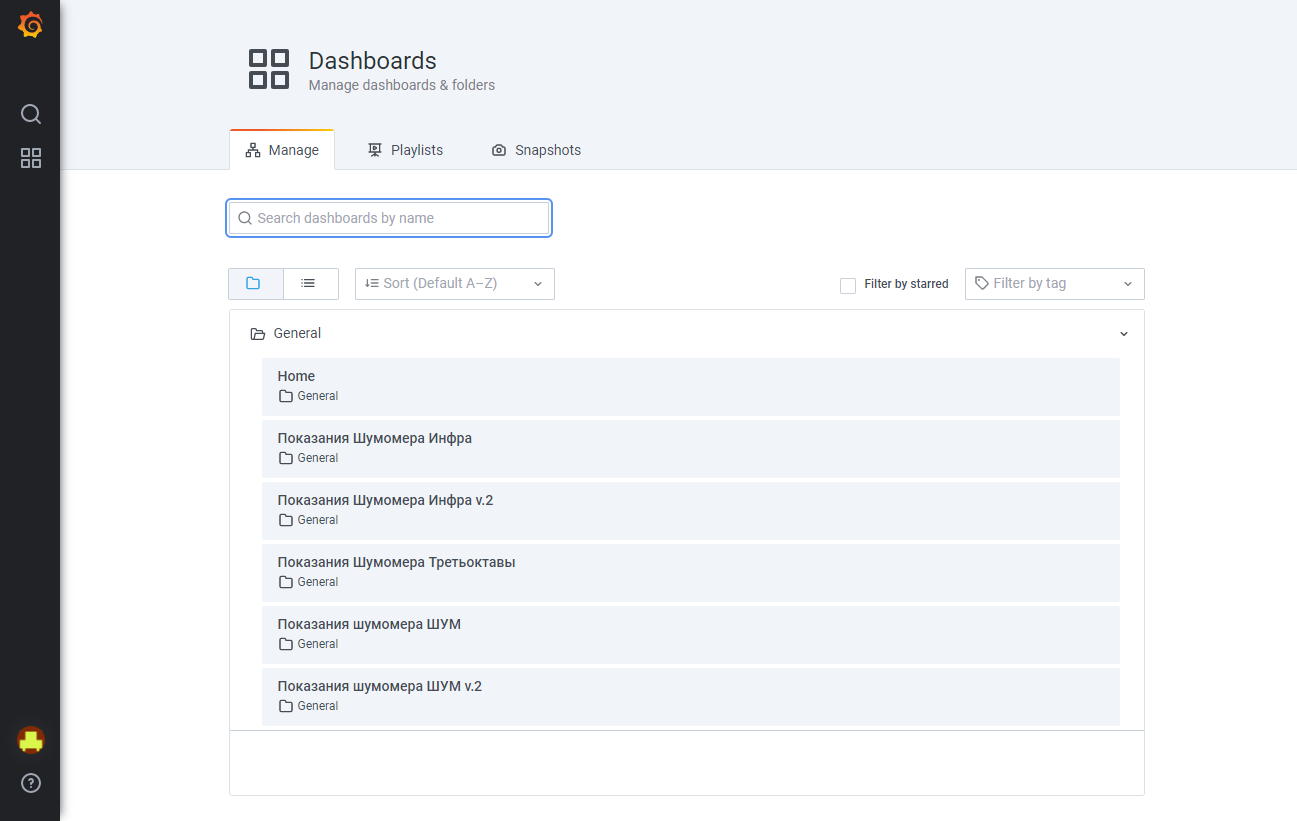Enable the Filter by starred checkbox
The height and width of the screenshot is (821, 1297).
[848, 285]
